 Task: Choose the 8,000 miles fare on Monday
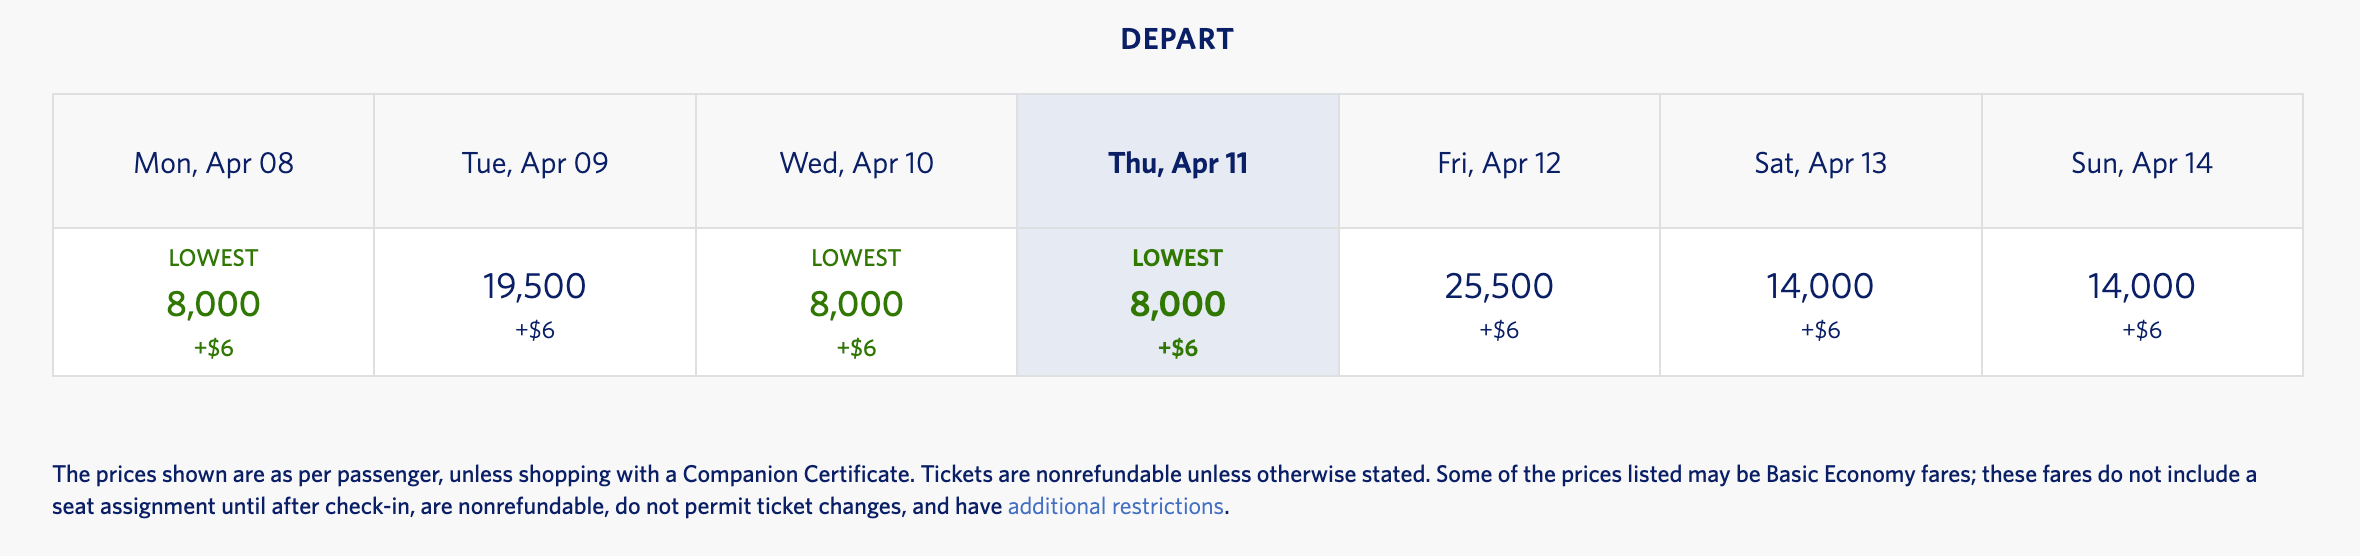pyautogui.click(x=214, y=302)
